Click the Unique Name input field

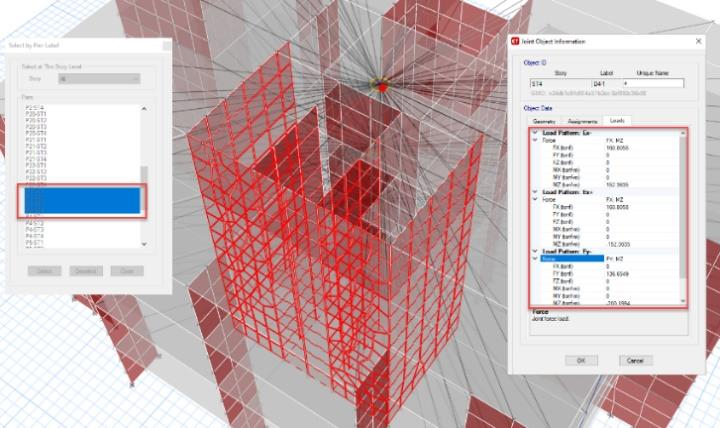[653, 83]
